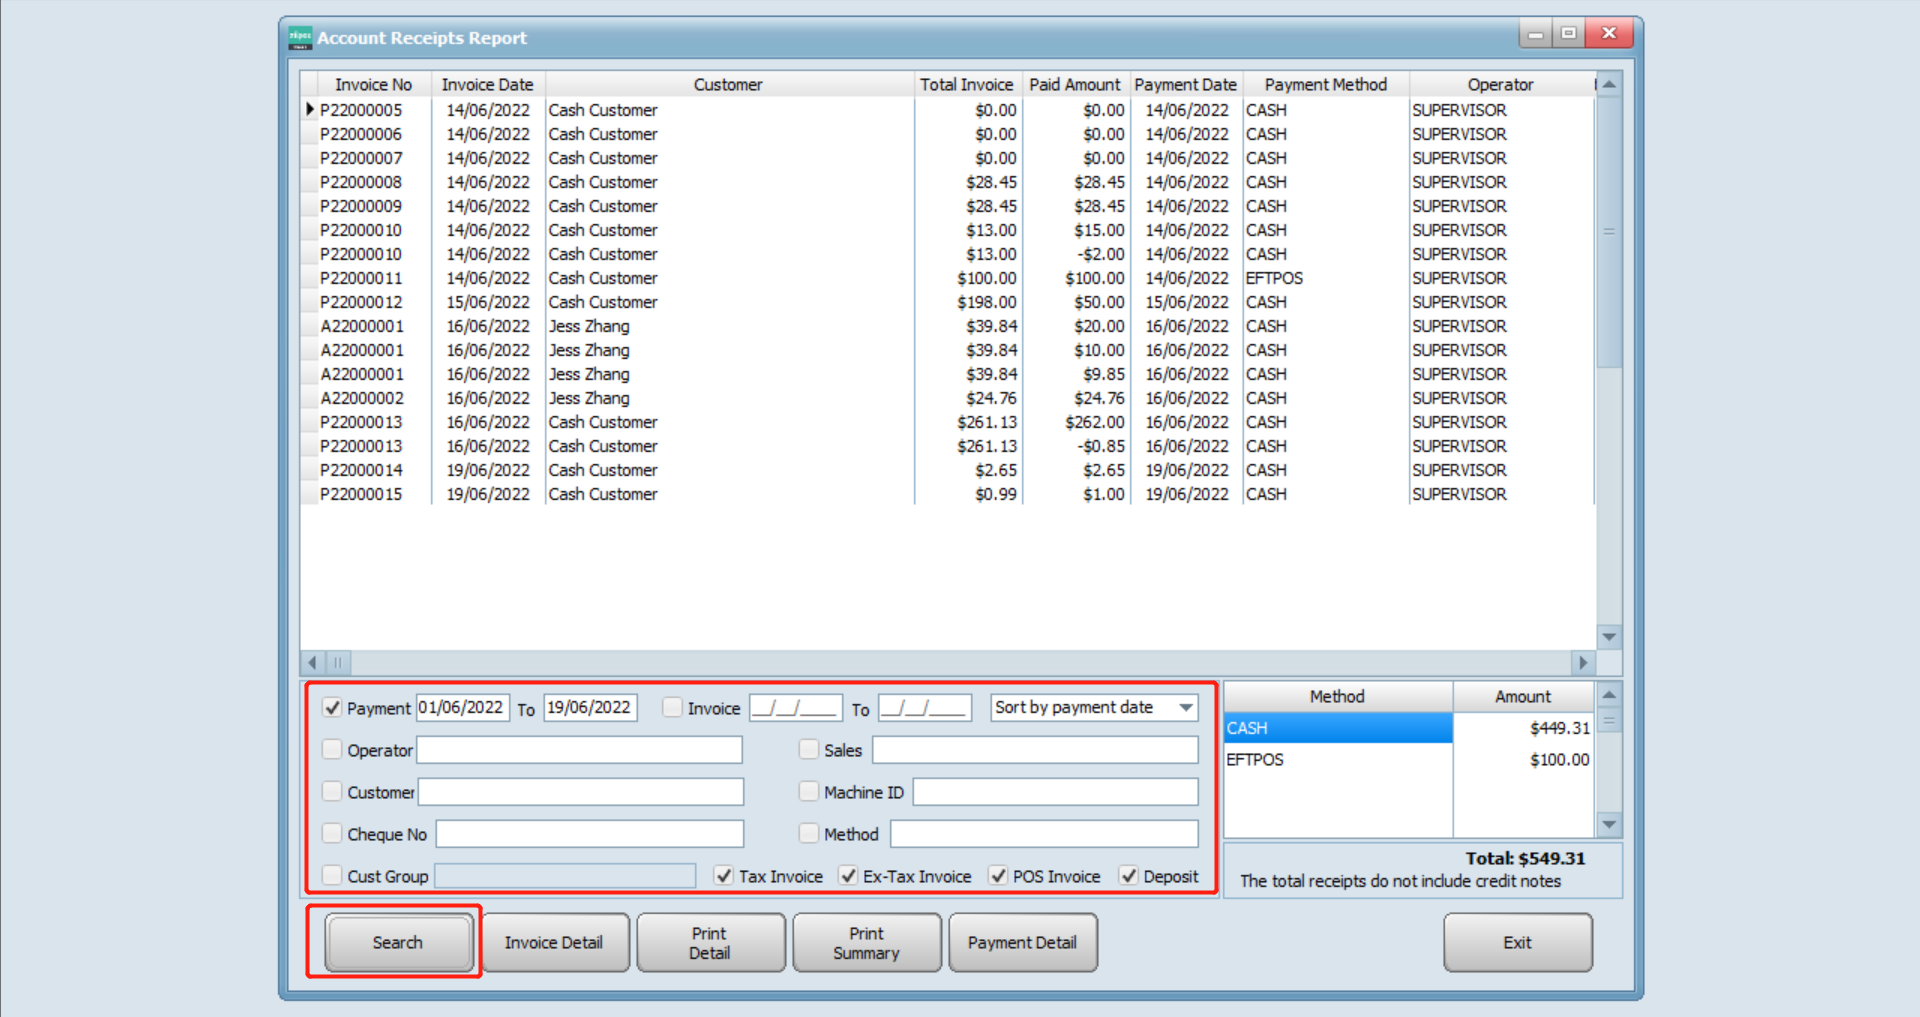Click the Total Invoice column header

(967, 85)
